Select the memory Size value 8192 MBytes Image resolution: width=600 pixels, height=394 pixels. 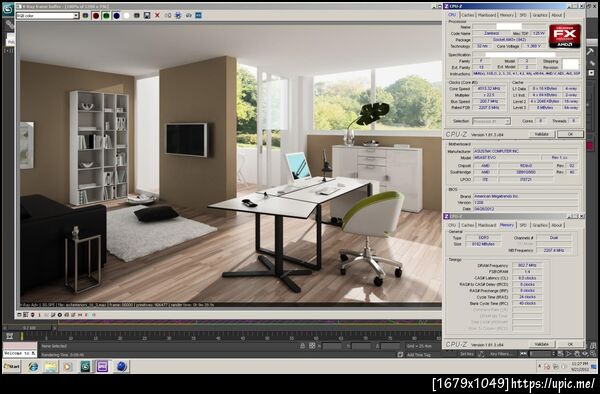click(x=484, y=244)
